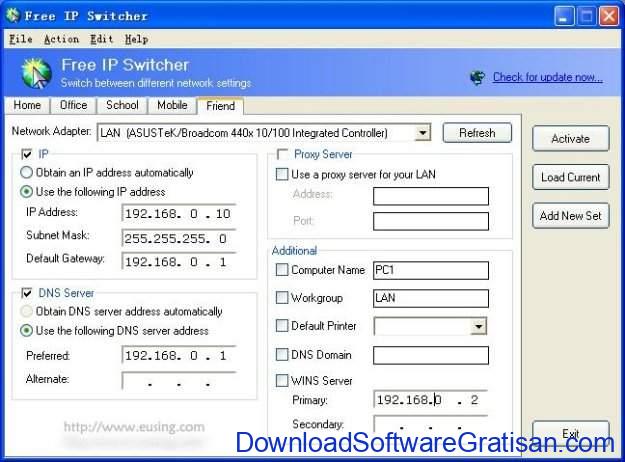This screenshot has height=462, width=625.
Task: Expand the Default Printer dropdown
Action: click(x=478, y=326)
